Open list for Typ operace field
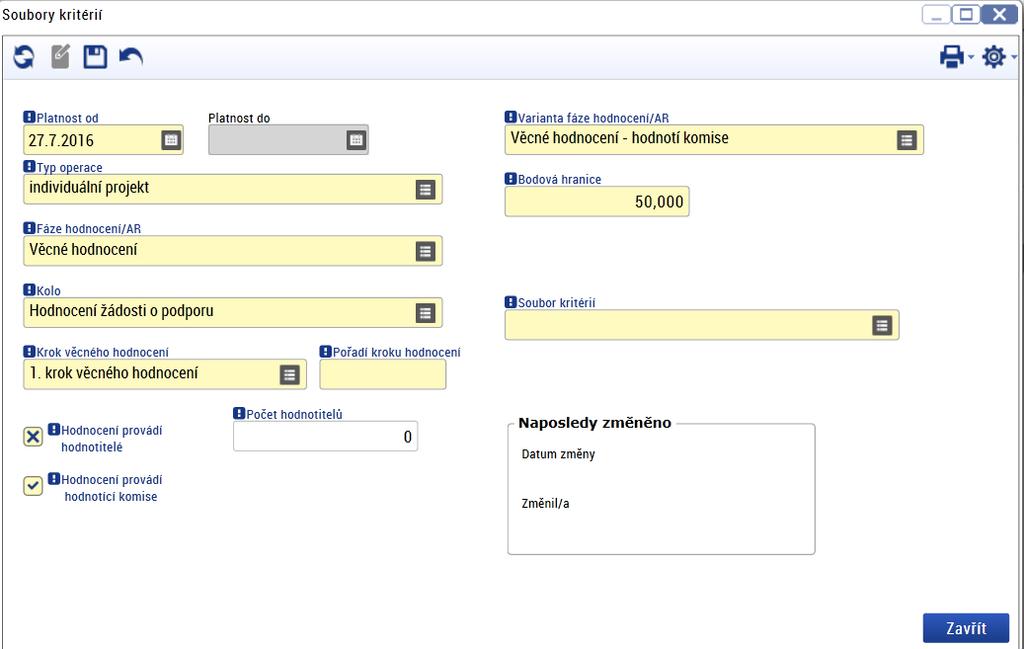1024x649 pixels. [425, 189]
